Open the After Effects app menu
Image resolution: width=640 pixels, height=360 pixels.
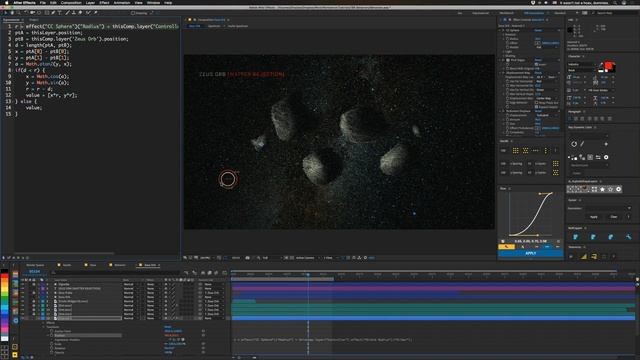point(24,2)
